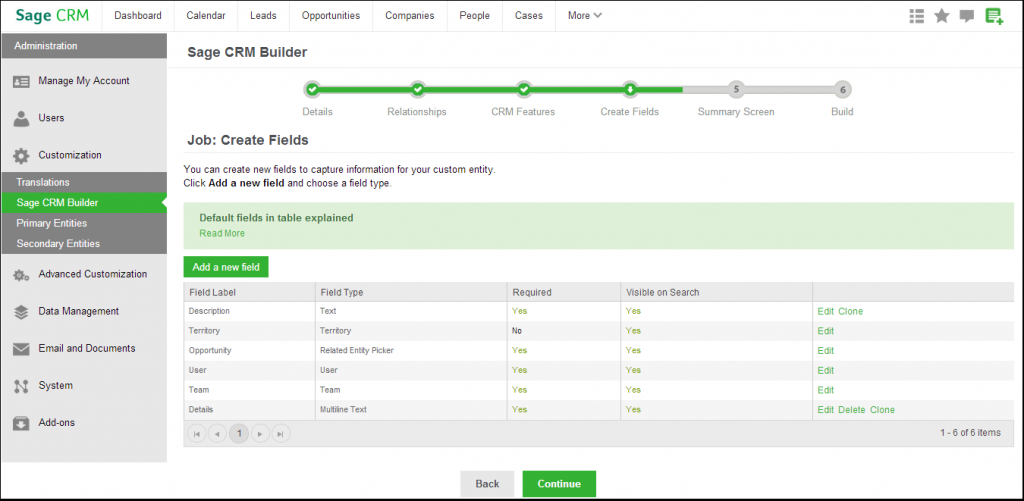This screenshot has width=1024, height=501.
Task: Click the Manage My Account card icon
Action: tap(22, 82)
